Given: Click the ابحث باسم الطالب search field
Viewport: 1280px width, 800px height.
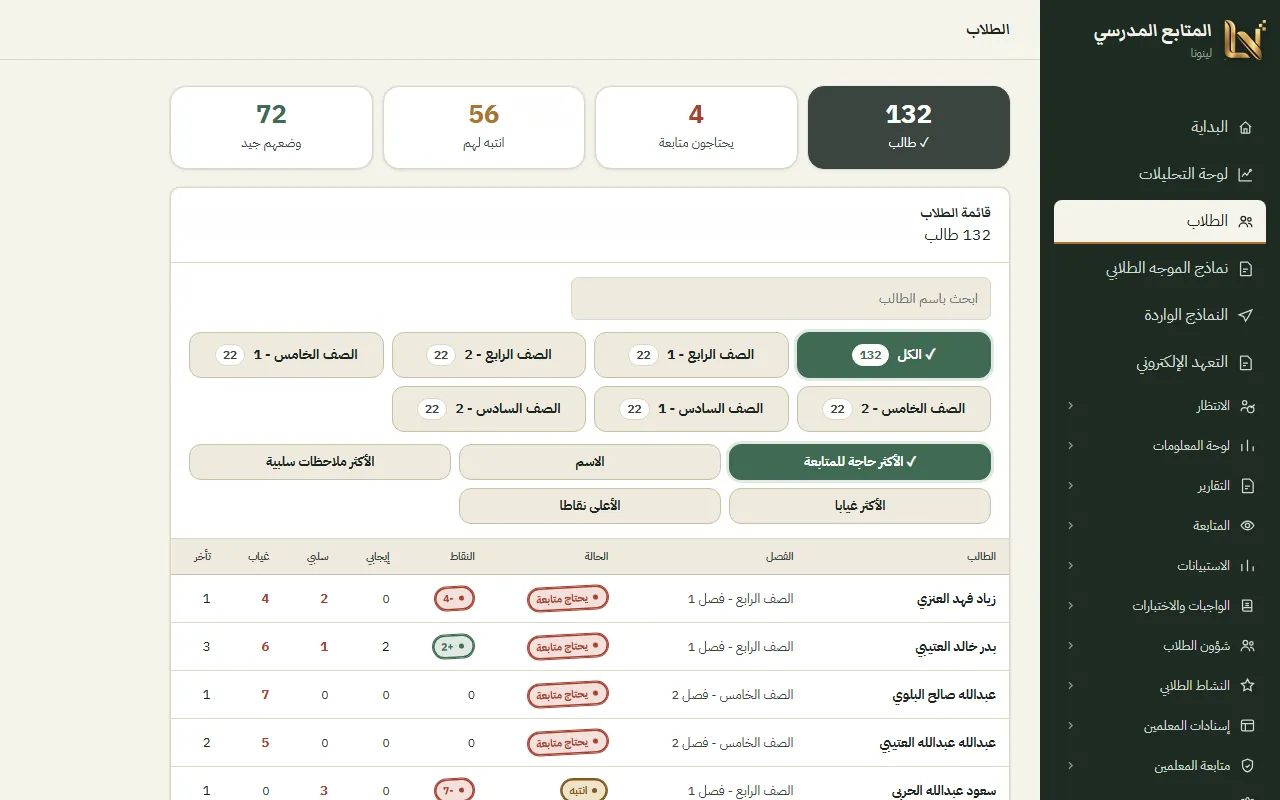Looking at the screenshot, I should coord(781,299).
